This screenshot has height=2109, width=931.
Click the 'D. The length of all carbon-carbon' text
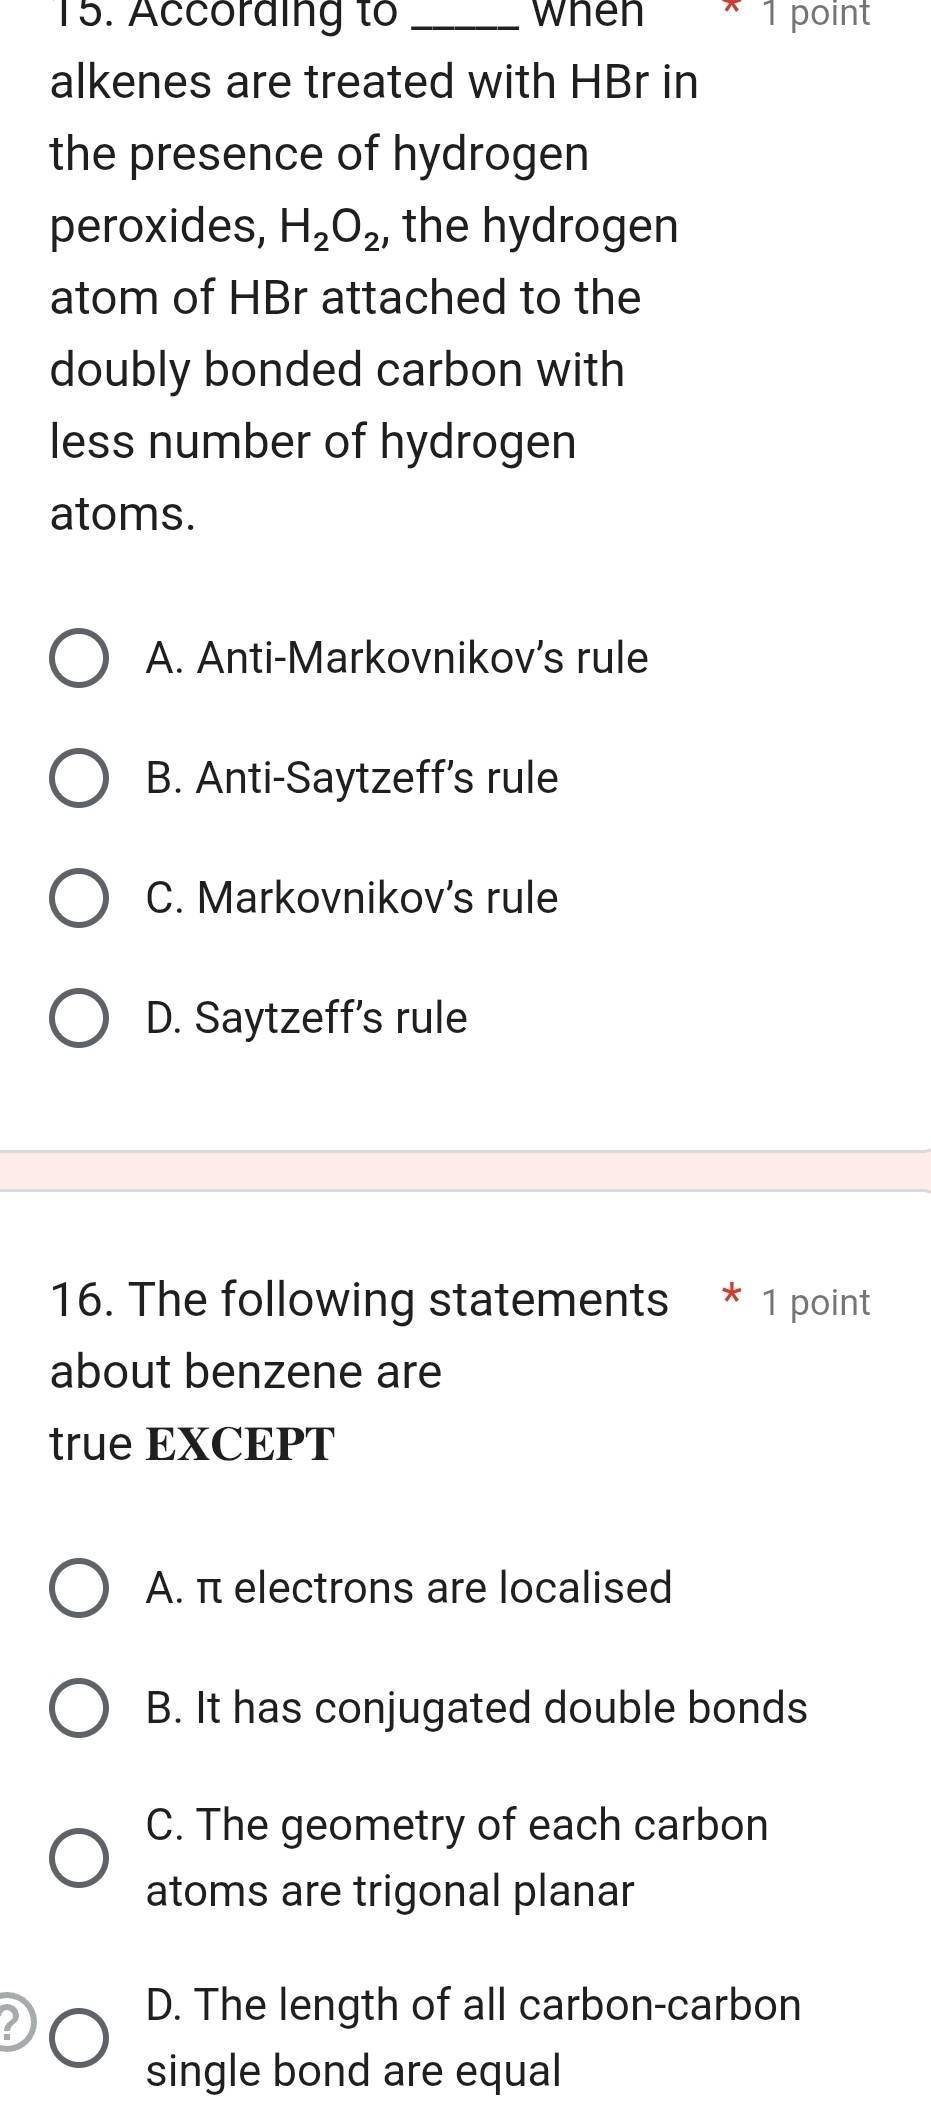click(x=473, y=2005)
